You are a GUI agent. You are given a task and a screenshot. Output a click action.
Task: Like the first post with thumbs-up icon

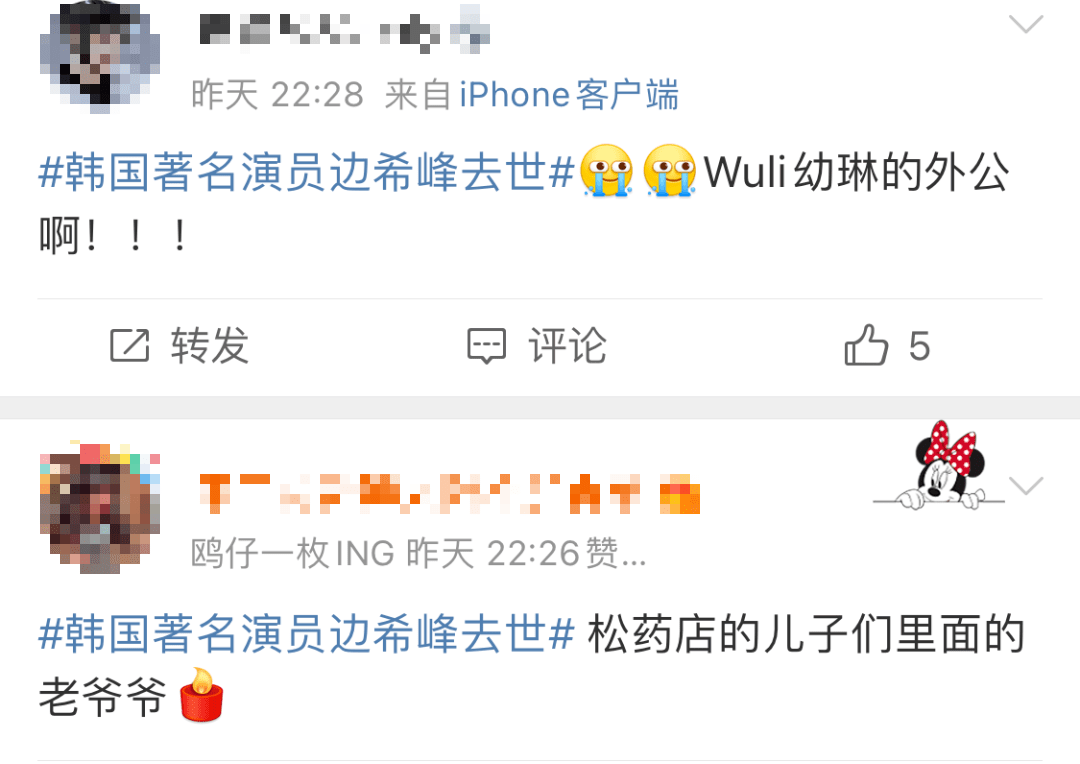pos(866,344)
